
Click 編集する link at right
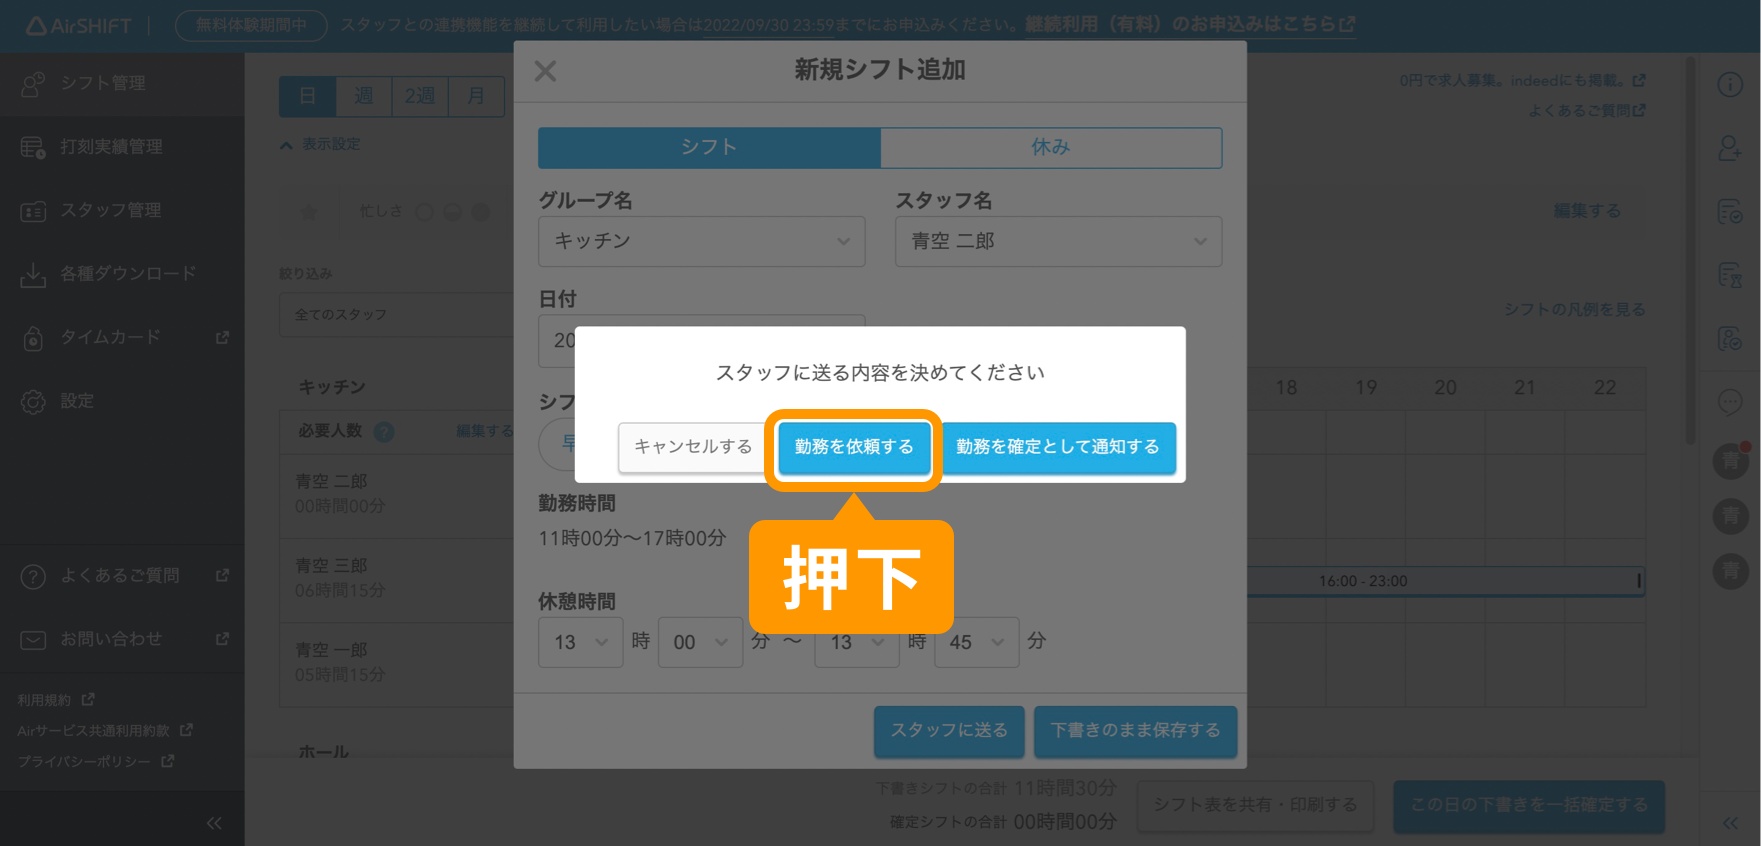tap(1587, 211)
